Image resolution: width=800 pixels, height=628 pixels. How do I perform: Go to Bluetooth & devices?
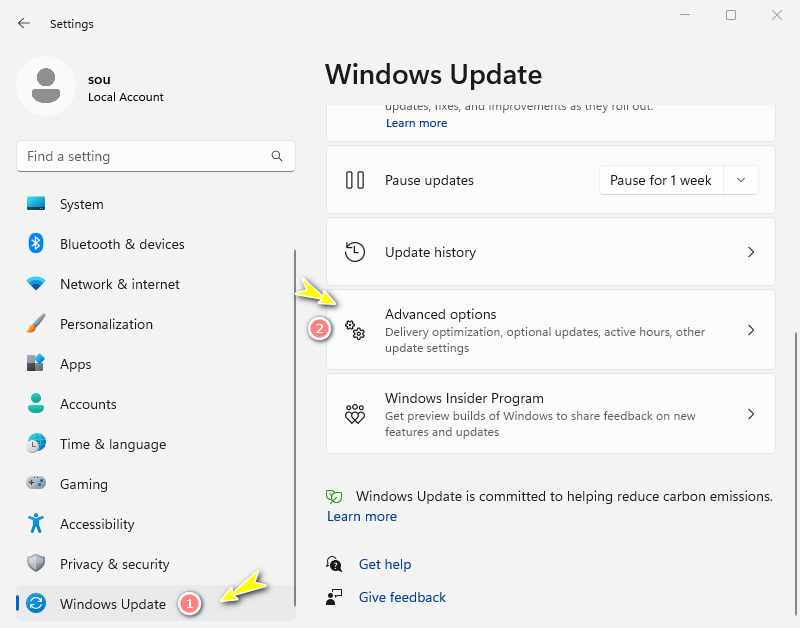coord(156,244)
